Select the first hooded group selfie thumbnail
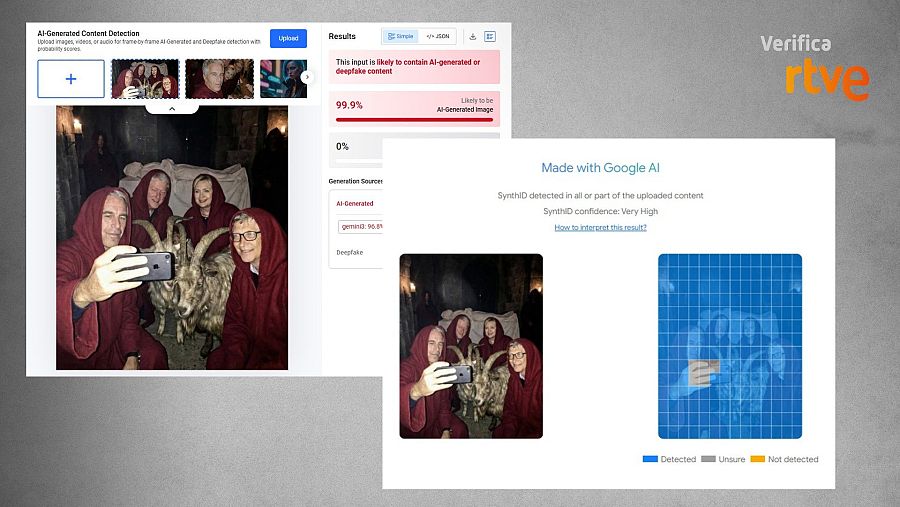This screenshot has height=507, width=900. pos(145,78)
